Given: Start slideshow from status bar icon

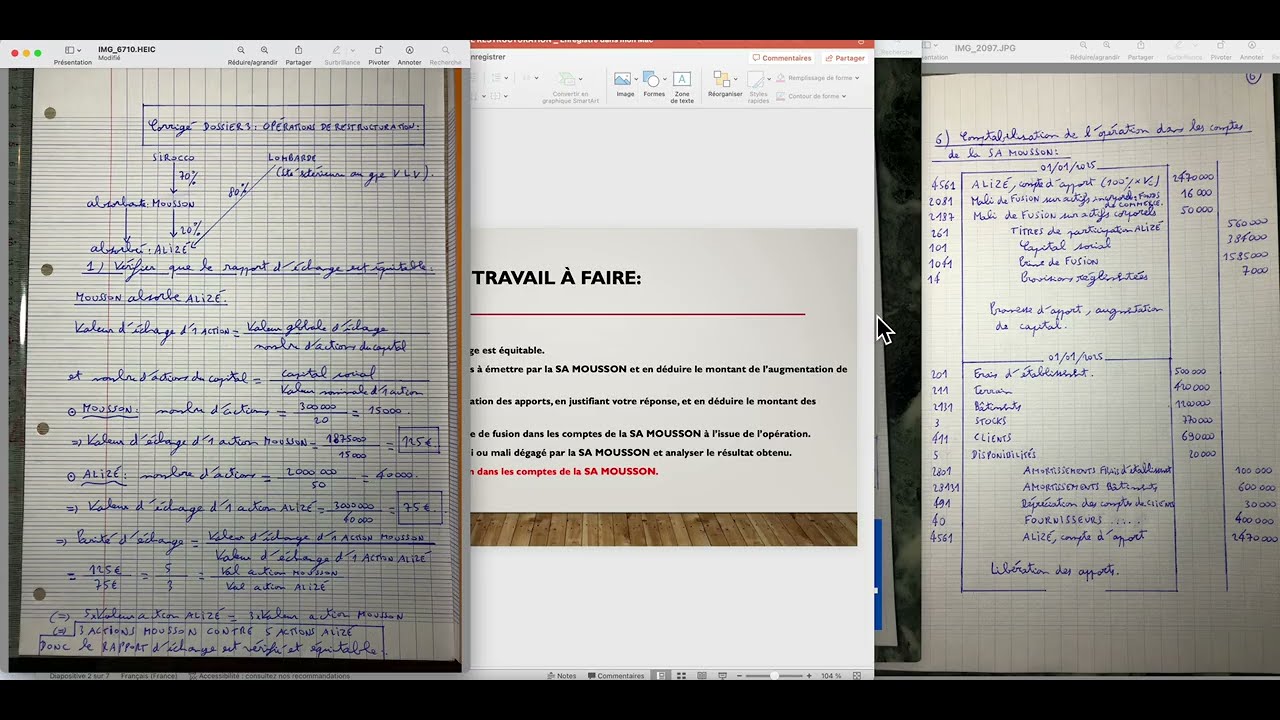Looking at the screenshot, I should pos(722,676).
